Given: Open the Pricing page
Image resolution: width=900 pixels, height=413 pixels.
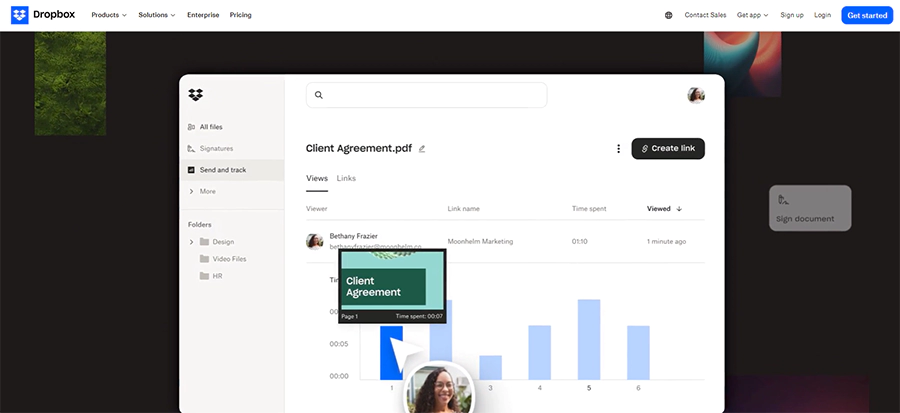Looking at the screenshot, I should click(x=240, y=15).
